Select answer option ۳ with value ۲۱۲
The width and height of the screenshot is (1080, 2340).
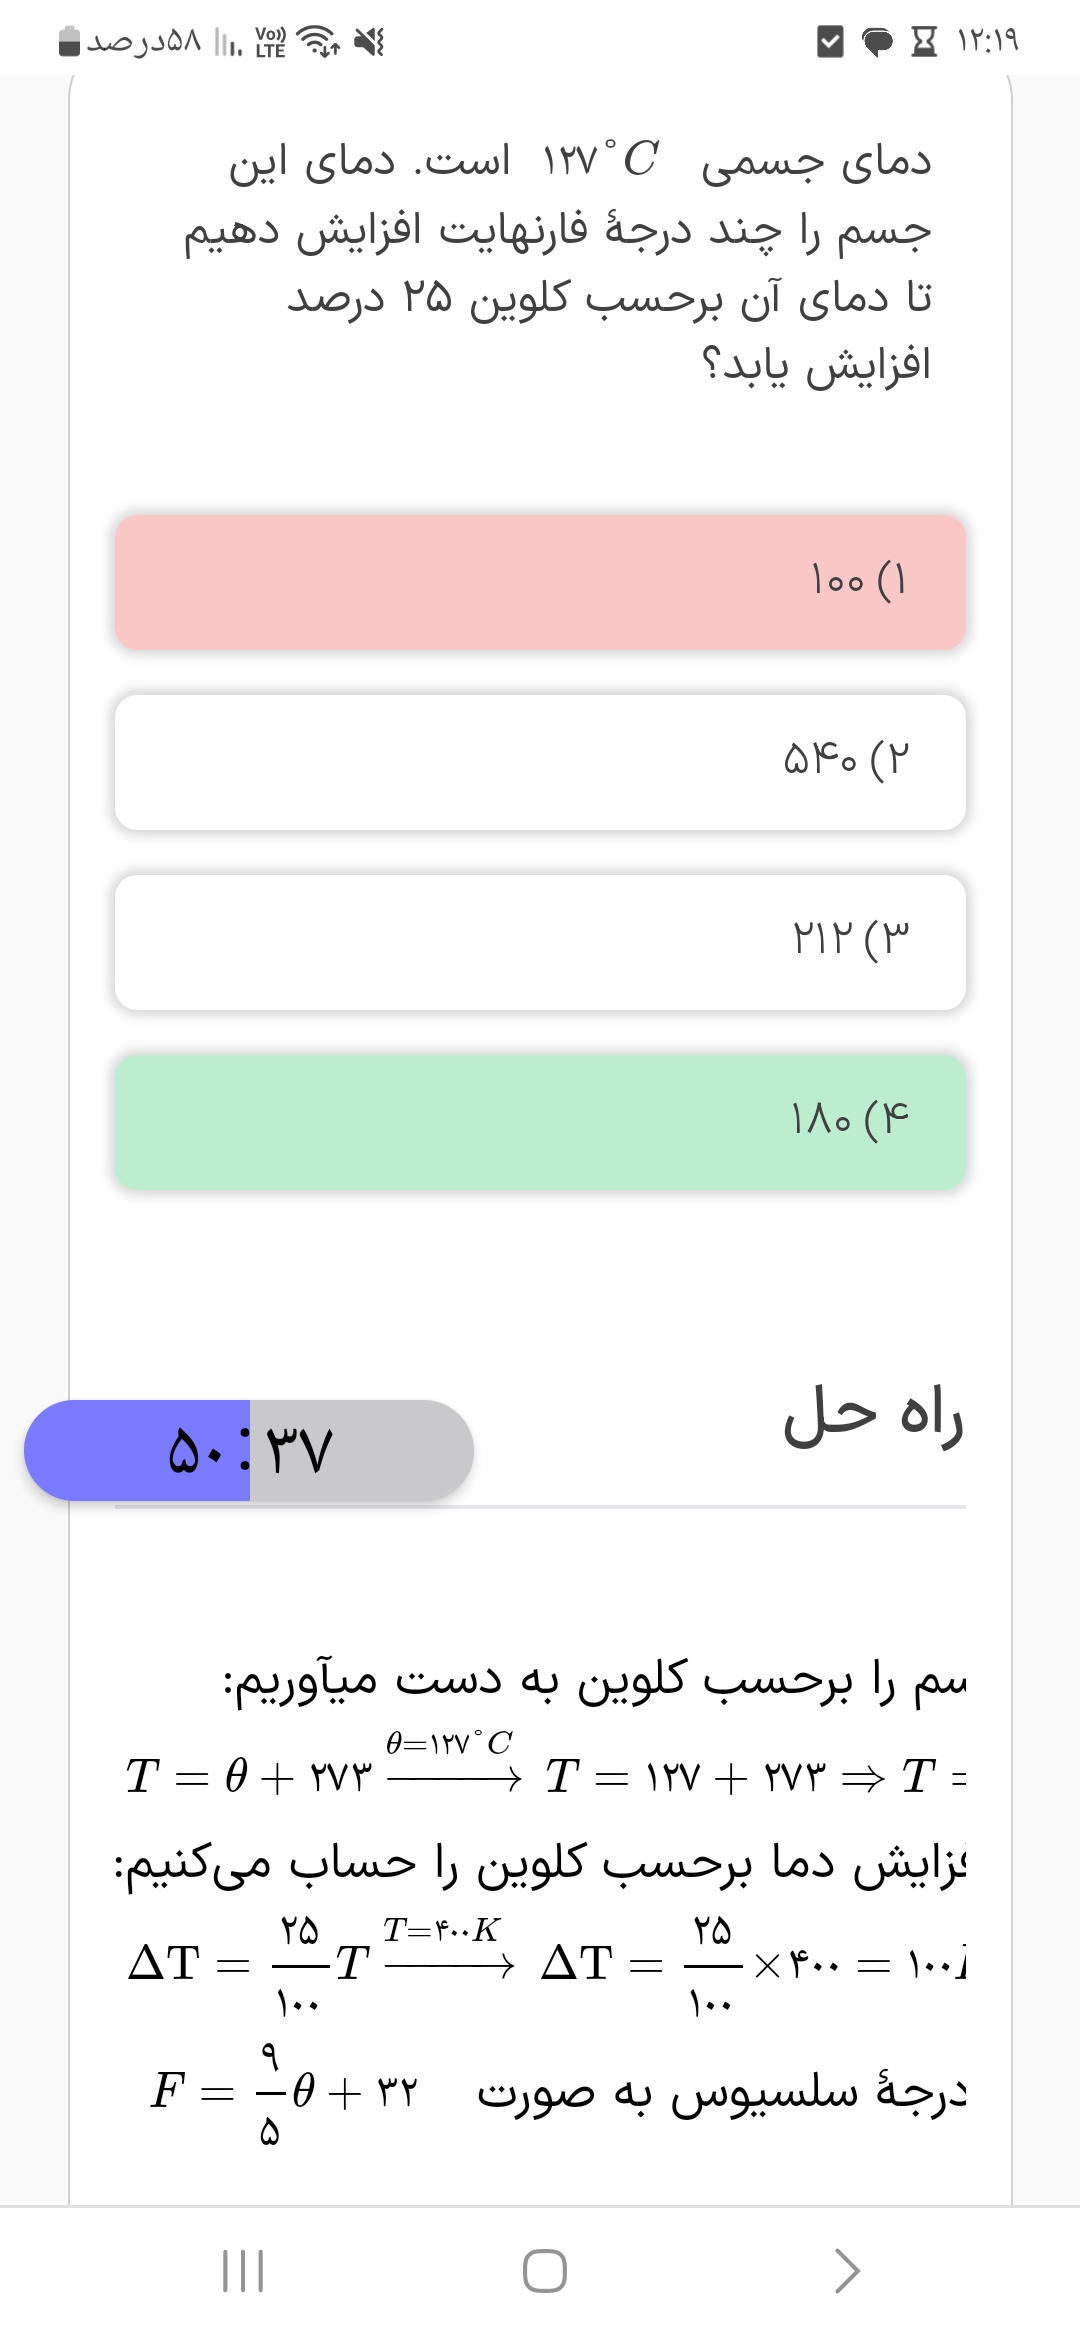point(540,942)
